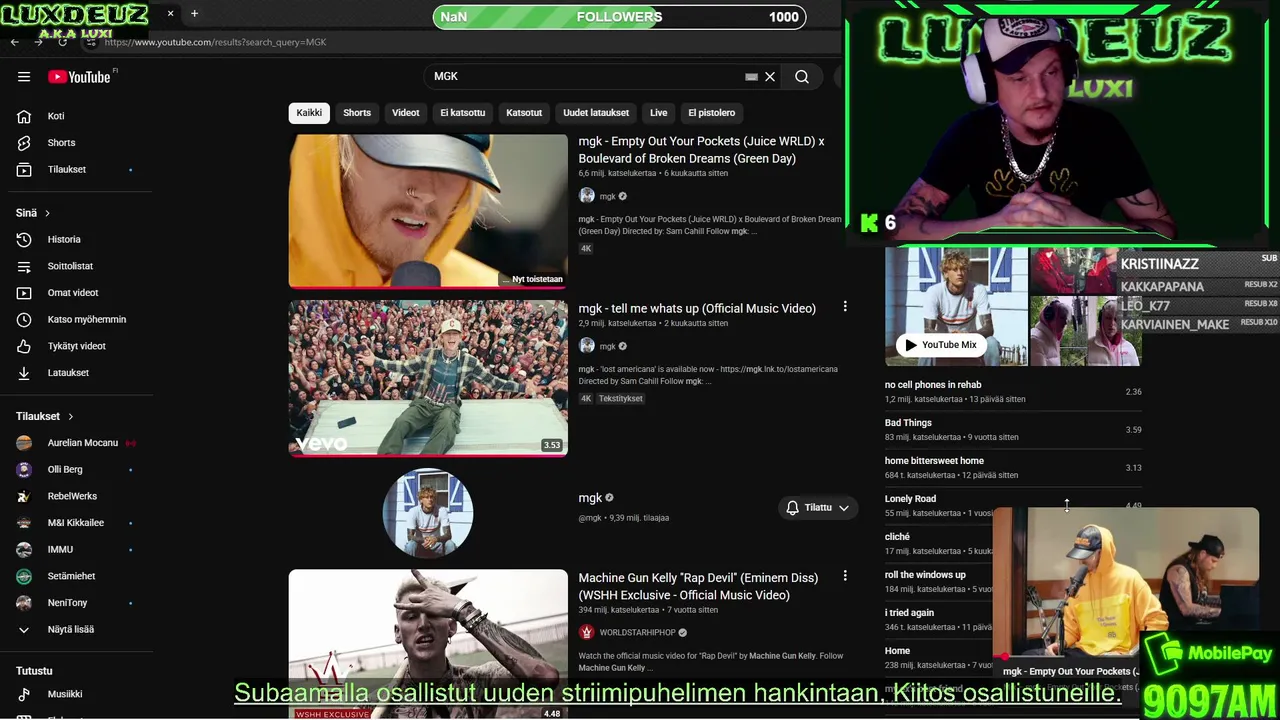Open the Empty Out Your Pockets title link

(701, 150)
